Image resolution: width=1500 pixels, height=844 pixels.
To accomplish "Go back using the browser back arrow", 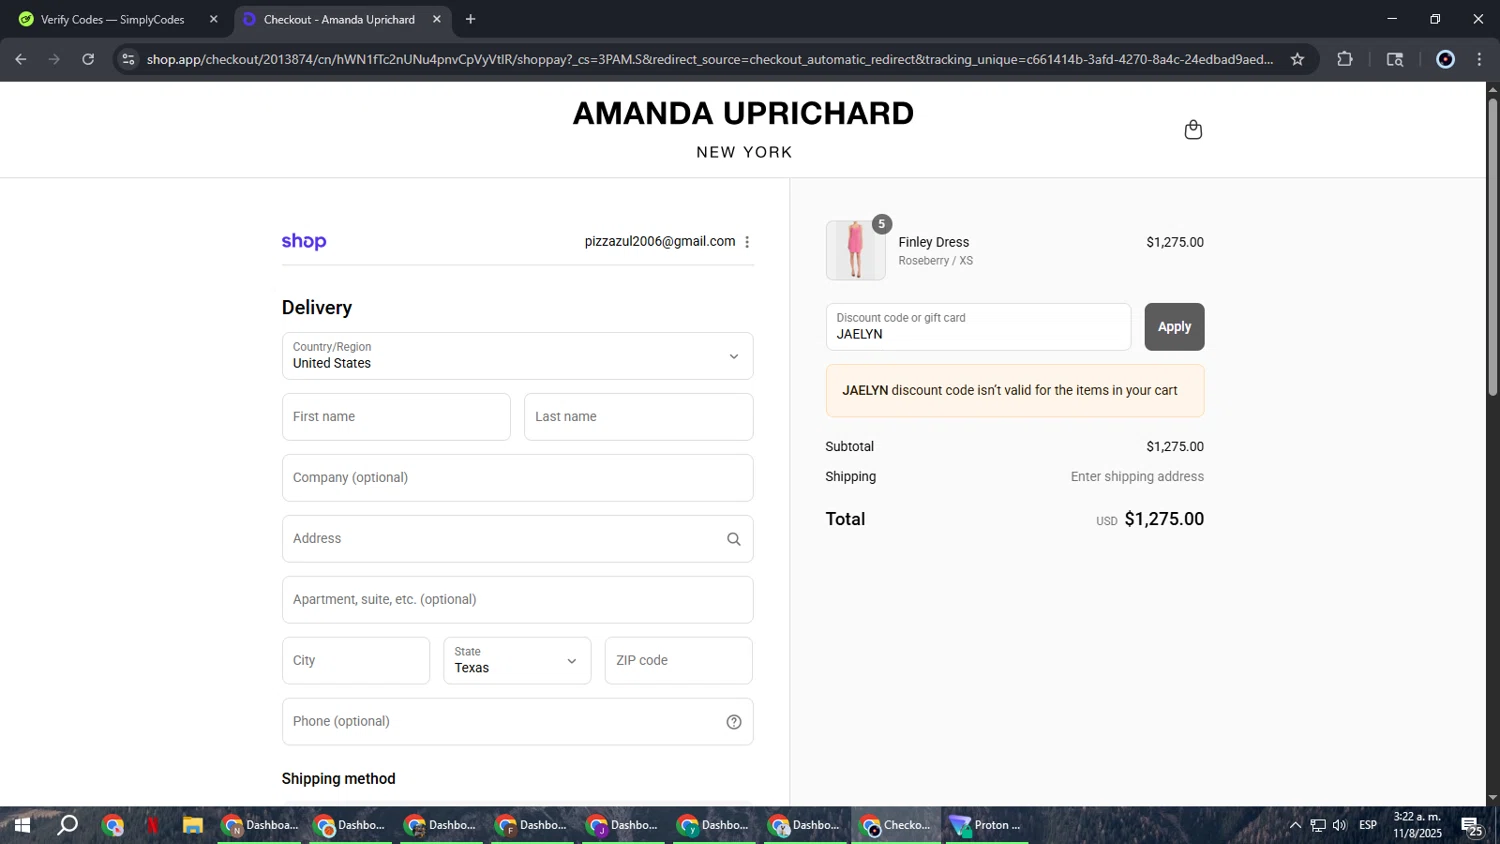I will pos(21,59).
